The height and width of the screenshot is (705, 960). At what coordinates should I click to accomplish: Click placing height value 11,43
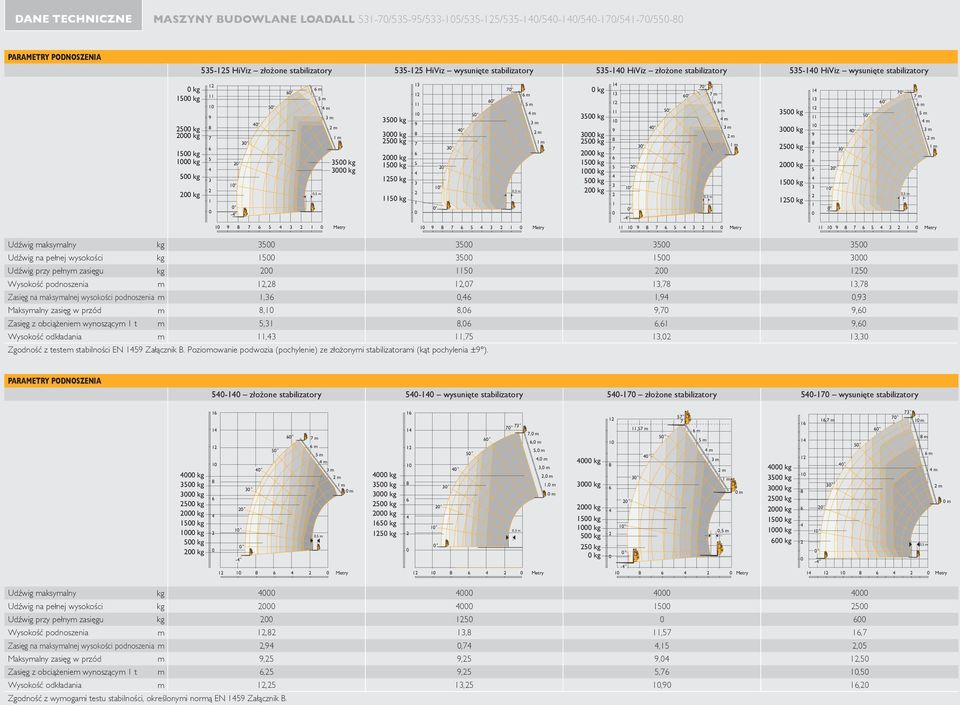(266, 337)
